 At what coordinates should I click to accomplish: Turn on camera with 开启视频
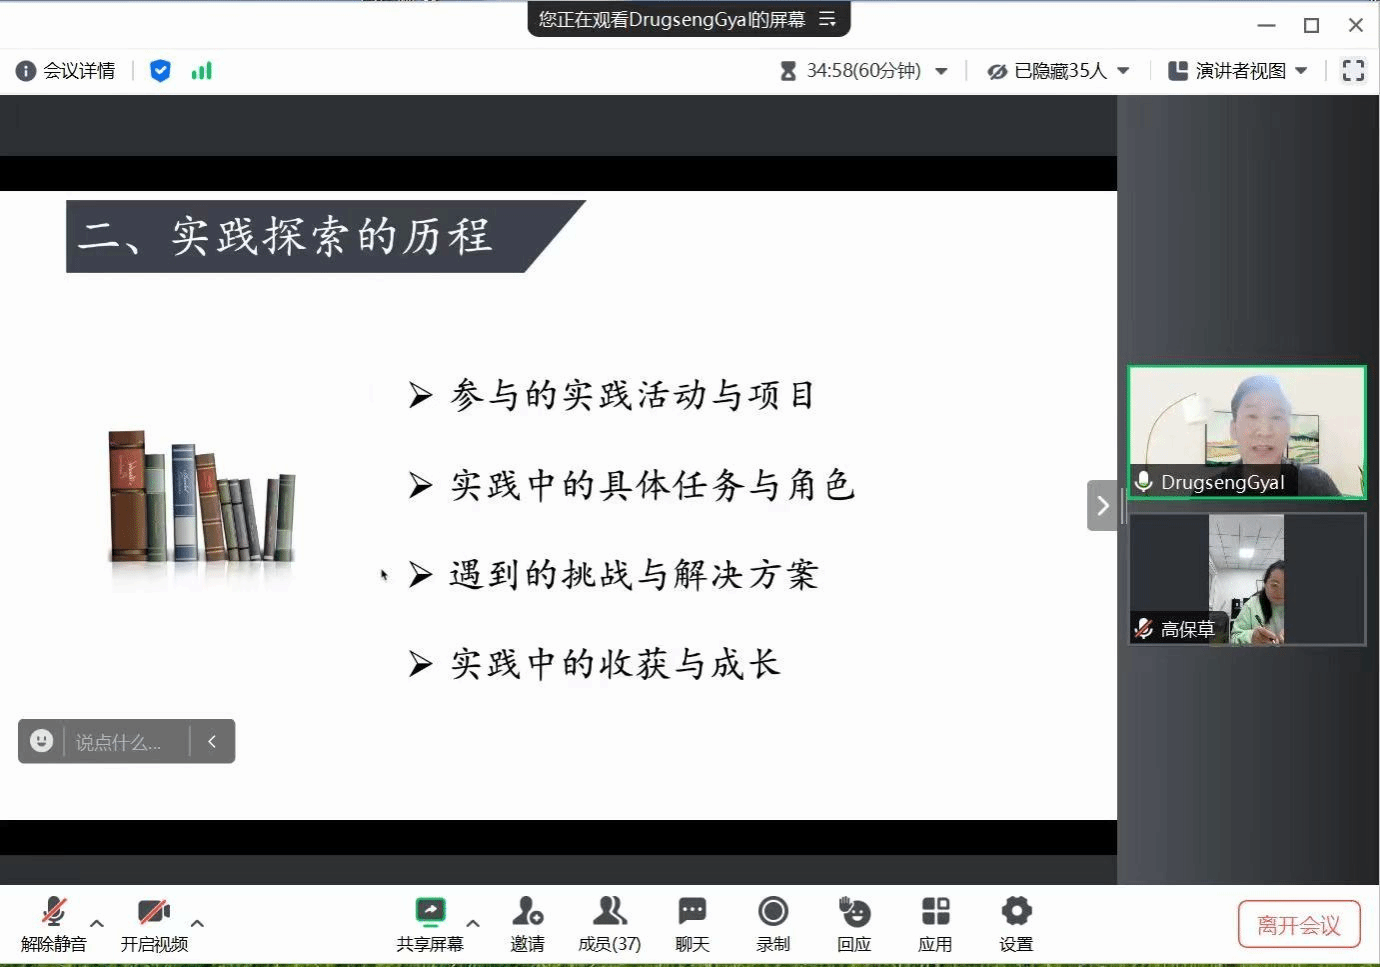(x=153, y=912)
